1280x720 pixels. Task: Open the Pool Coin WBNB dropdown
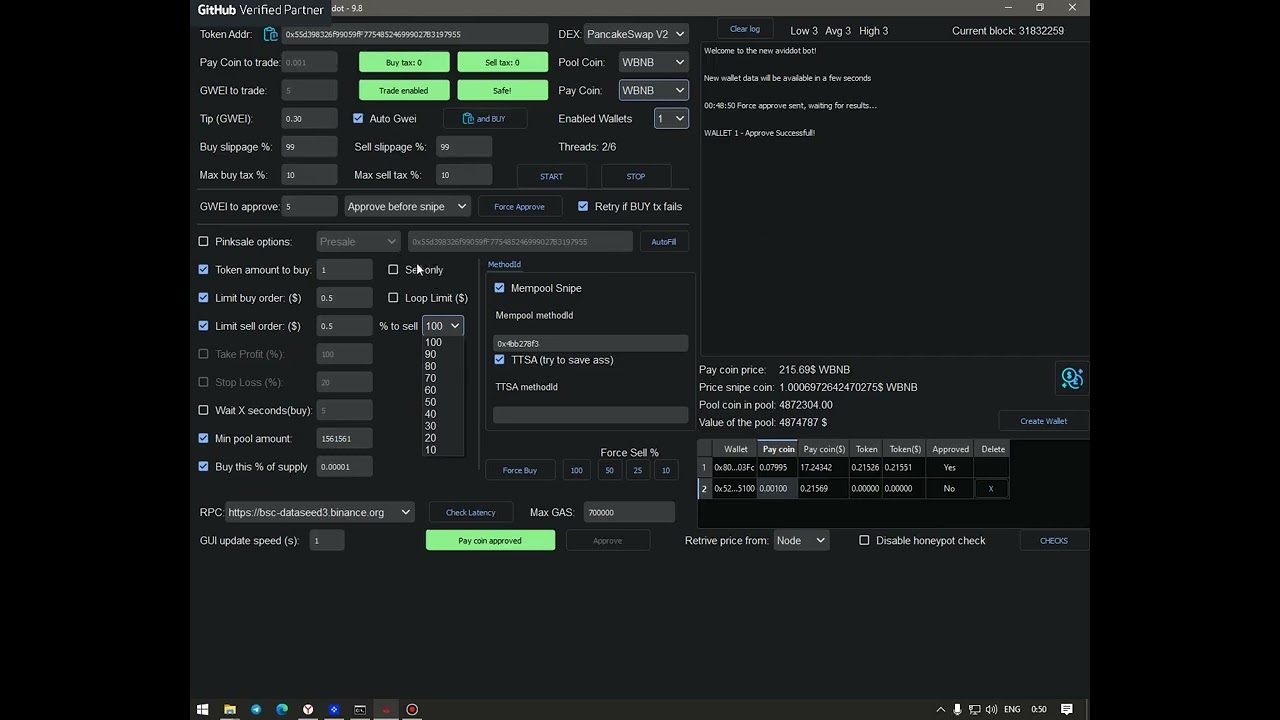coord(653,62)
